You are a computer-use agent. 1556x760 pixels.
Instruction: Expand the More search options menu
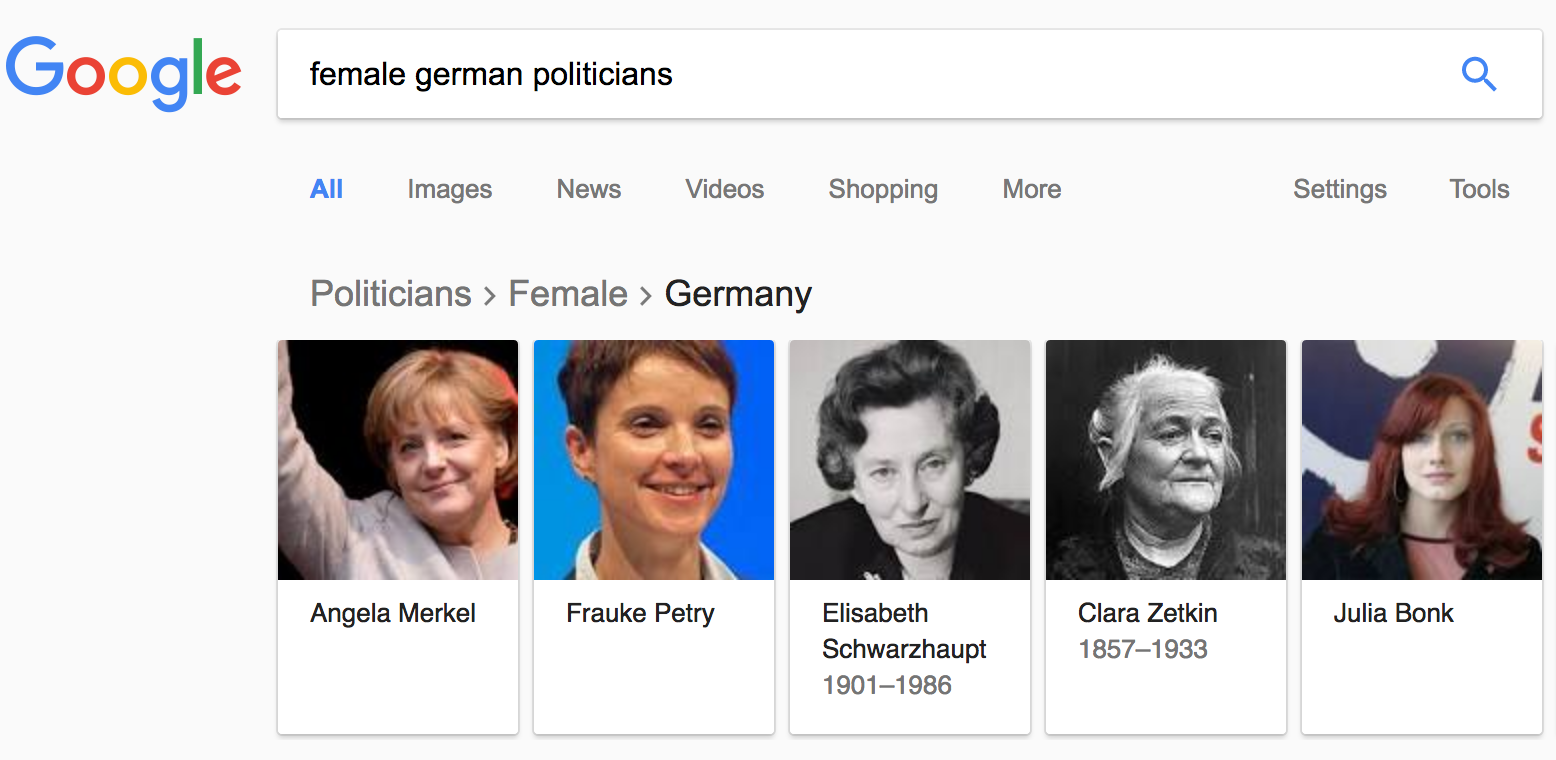1032,189
